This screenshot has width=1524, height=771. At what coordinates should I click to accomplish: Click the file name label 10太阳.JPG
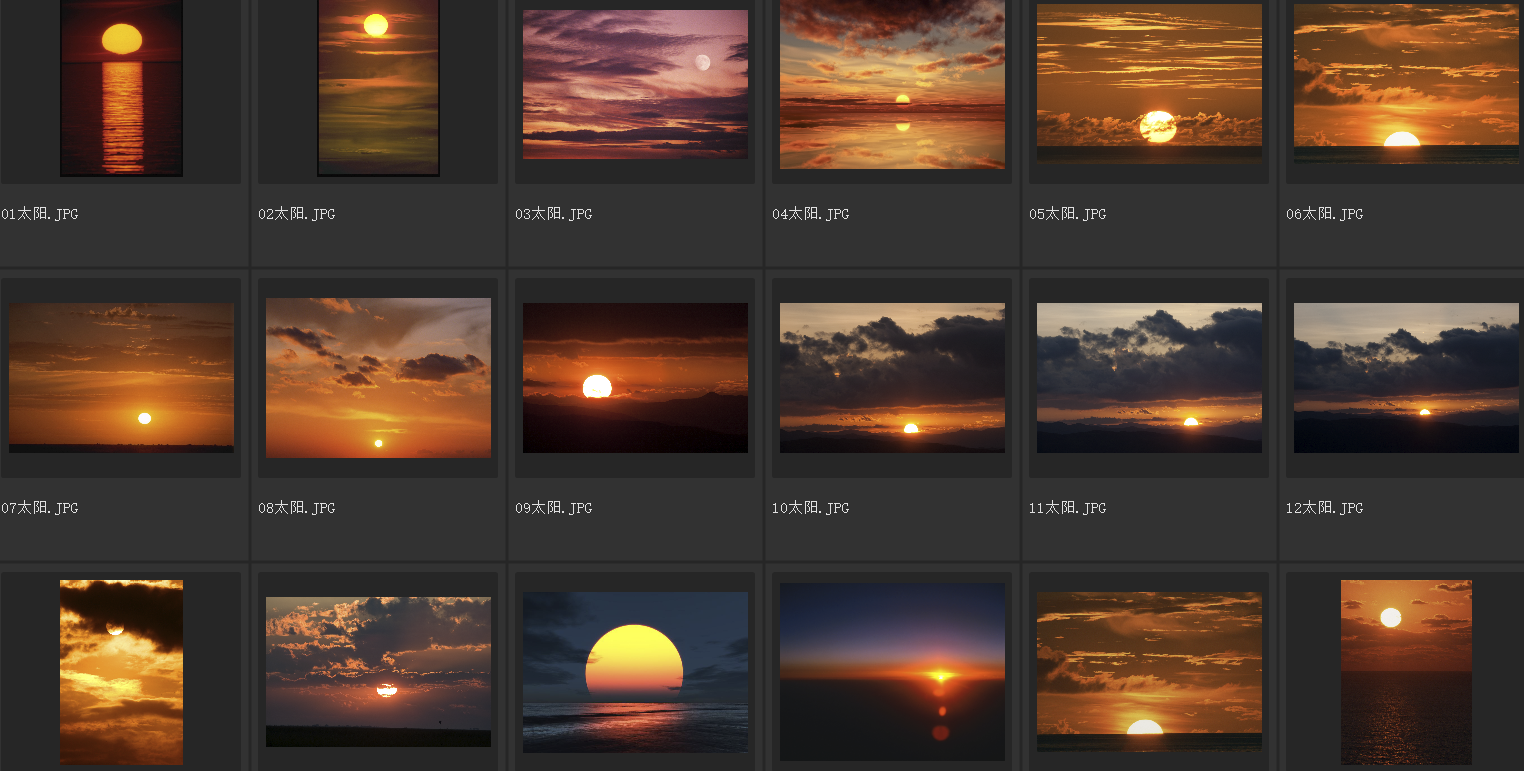click(811, 508)
